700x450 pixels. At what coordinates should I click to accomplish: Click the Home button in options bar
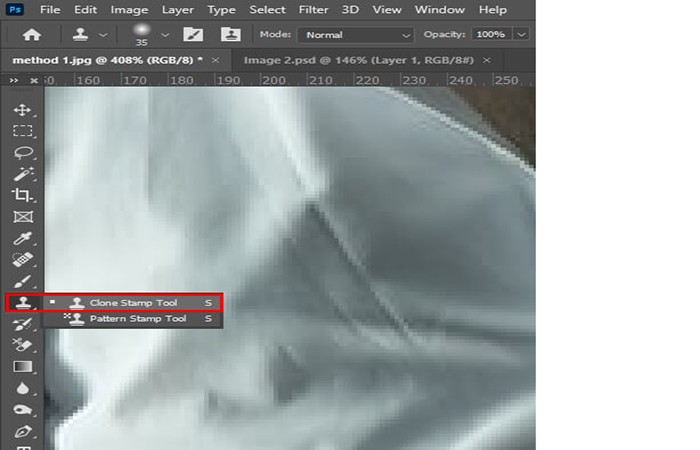point(32,34)
